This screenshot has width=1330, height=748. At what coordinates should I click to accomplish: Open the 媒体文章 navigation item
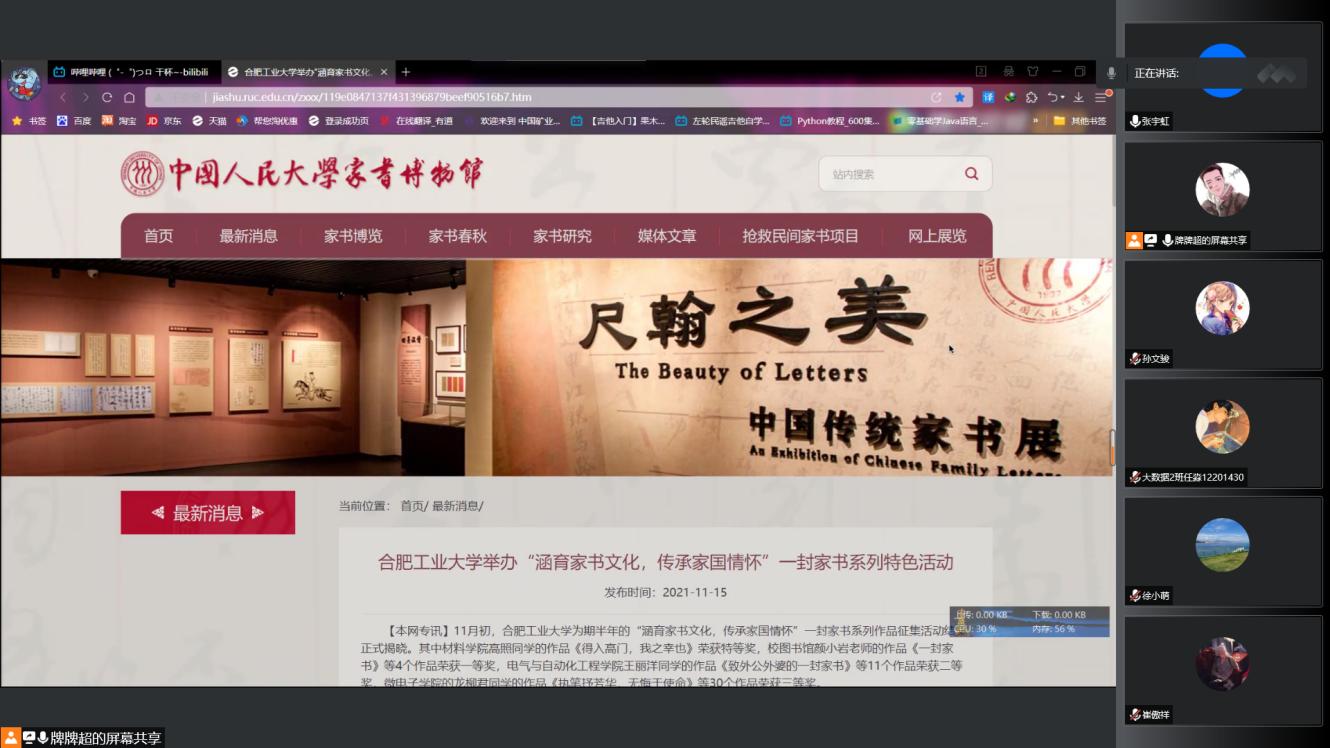(667, 236)
